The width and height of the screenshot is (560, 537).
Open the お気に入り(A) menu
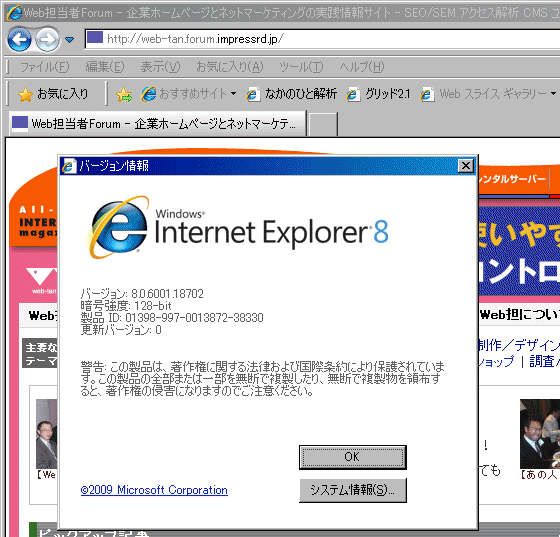230,67
